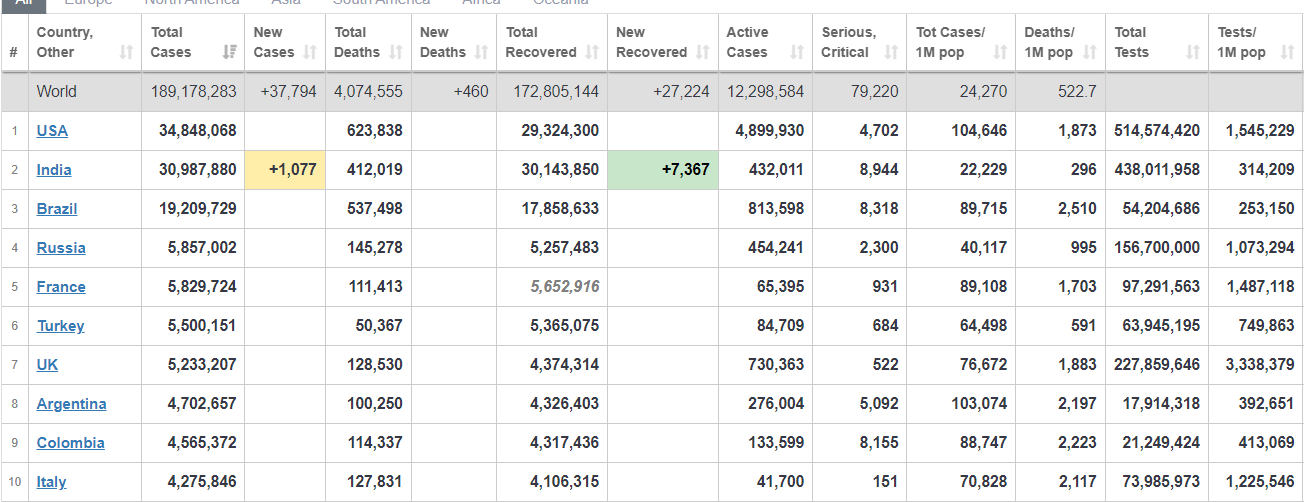Click Colombia deaths per million 2,223
1304x502 pixels.
(1077, 442)
